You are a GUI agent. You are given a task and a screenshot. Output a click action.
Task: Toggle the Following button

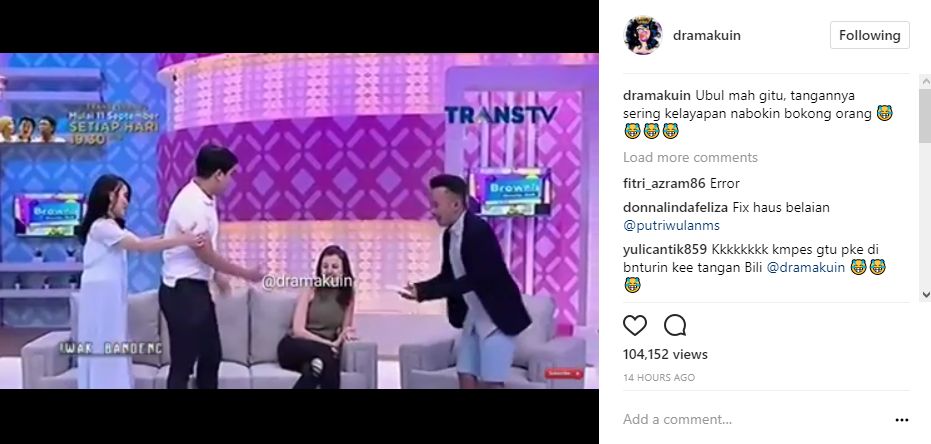[x=869, y=35]
